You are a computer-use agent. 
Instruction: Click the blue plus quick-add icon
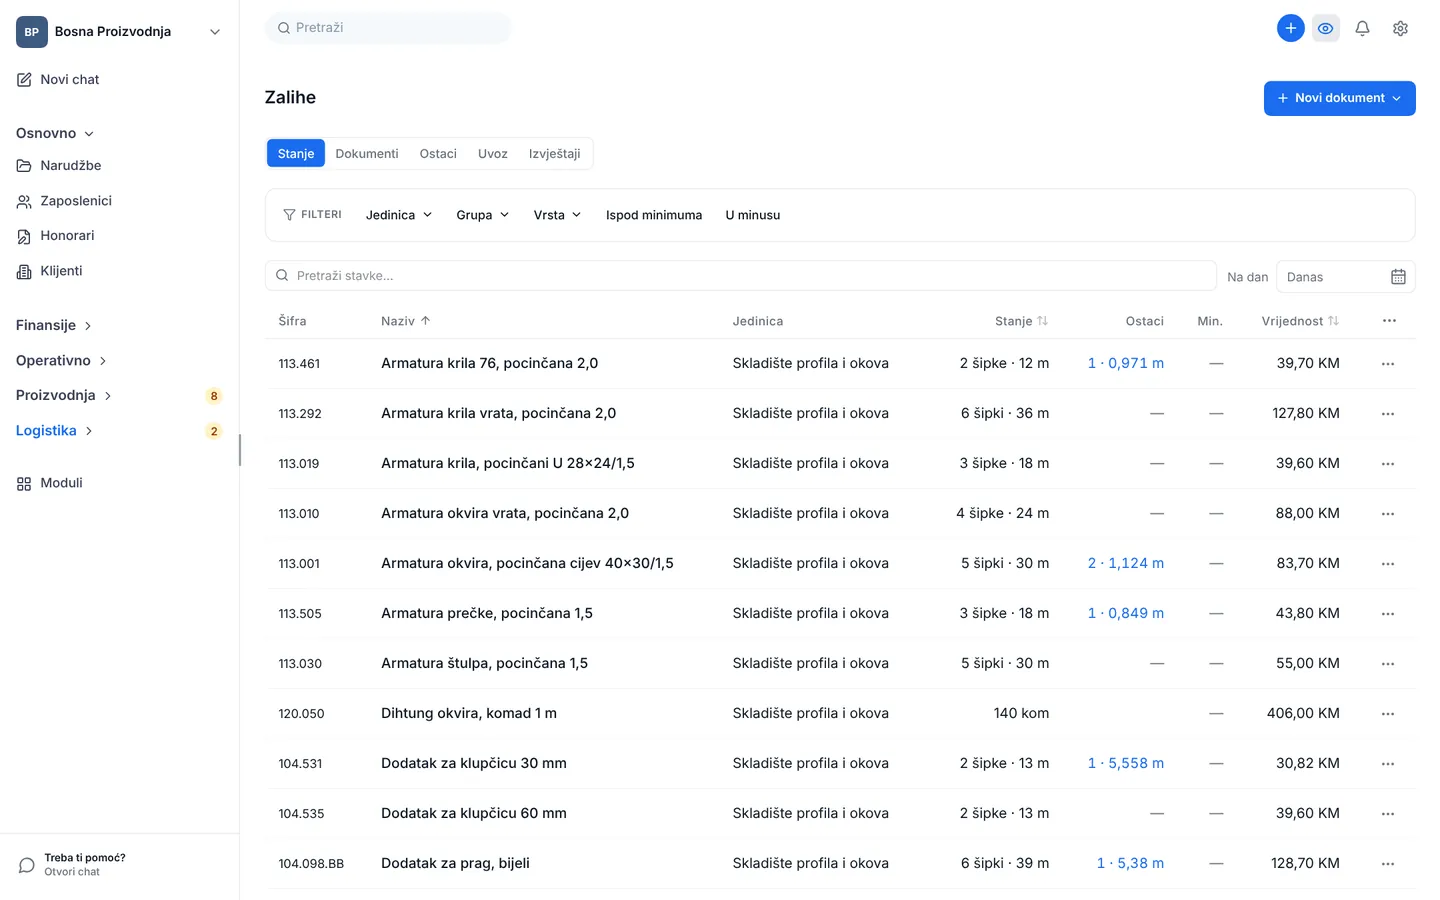1291,28
